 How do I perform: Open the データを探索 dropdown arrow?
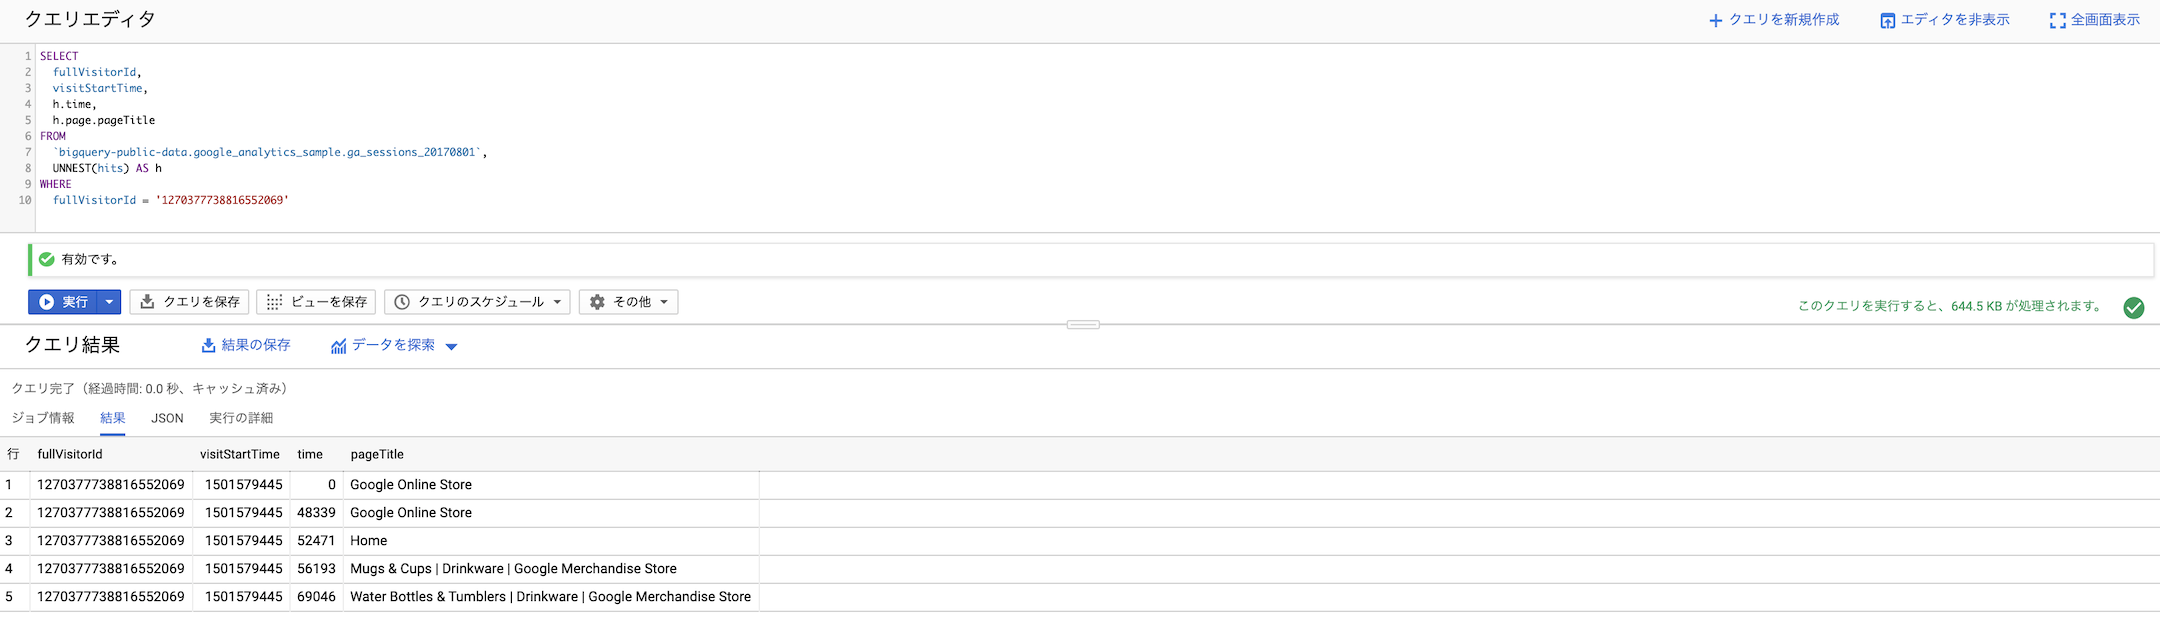[451, 347]
